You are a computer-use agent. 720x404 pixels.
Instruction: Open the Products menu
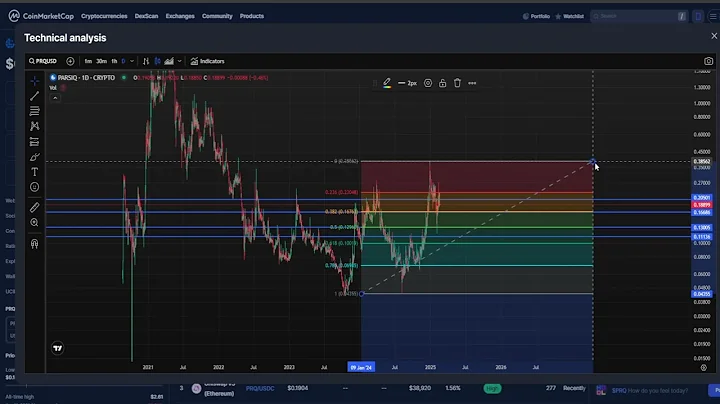[252, 16]
